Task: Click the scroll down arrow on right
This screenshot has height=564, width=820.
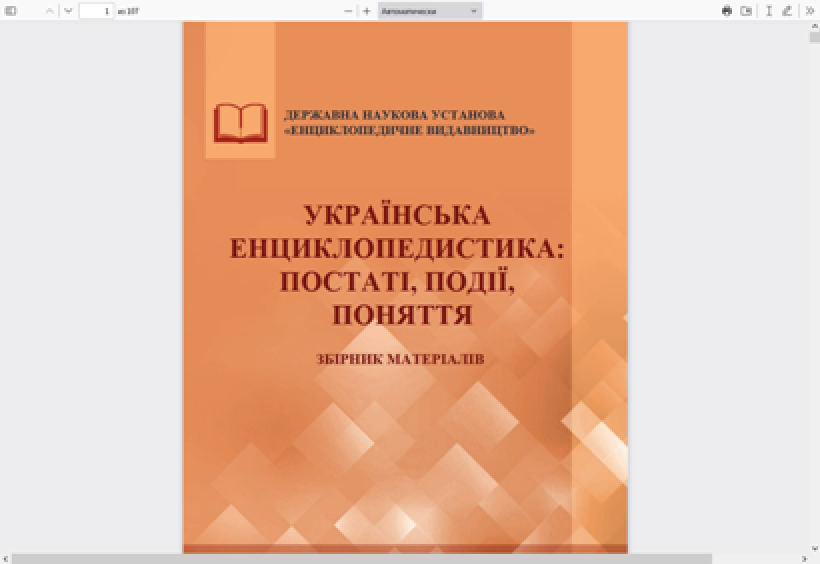Action: tap(814, 547)
